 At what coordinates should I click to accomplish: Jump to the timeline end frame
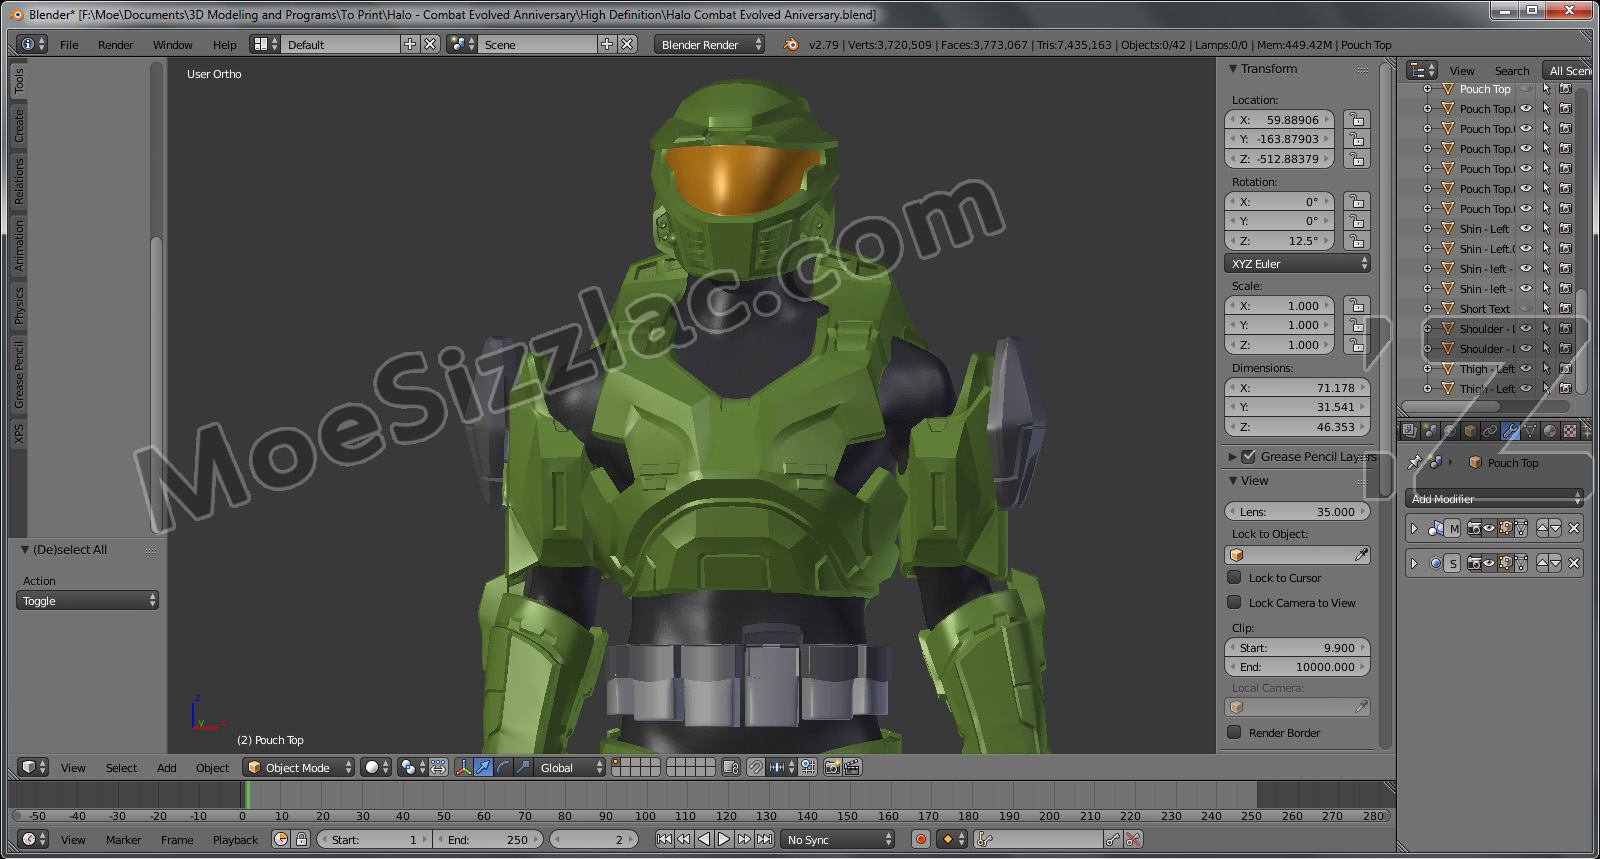coord(765,840)
